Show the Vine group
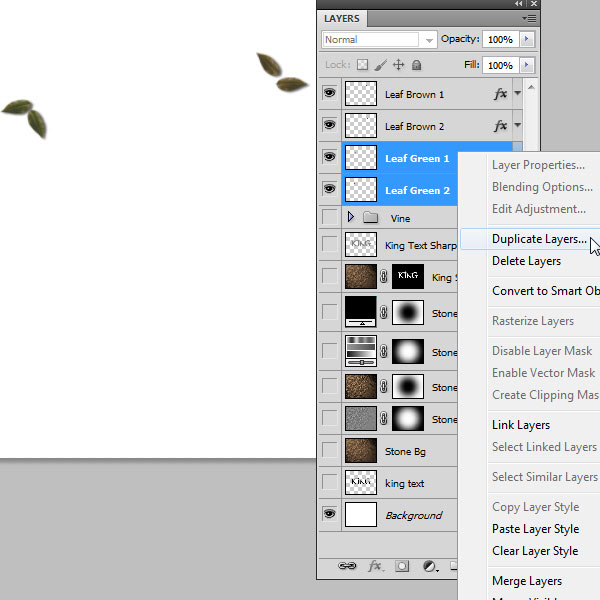The height and width of the screenshot is (600, 600). (x=329, y=217)
